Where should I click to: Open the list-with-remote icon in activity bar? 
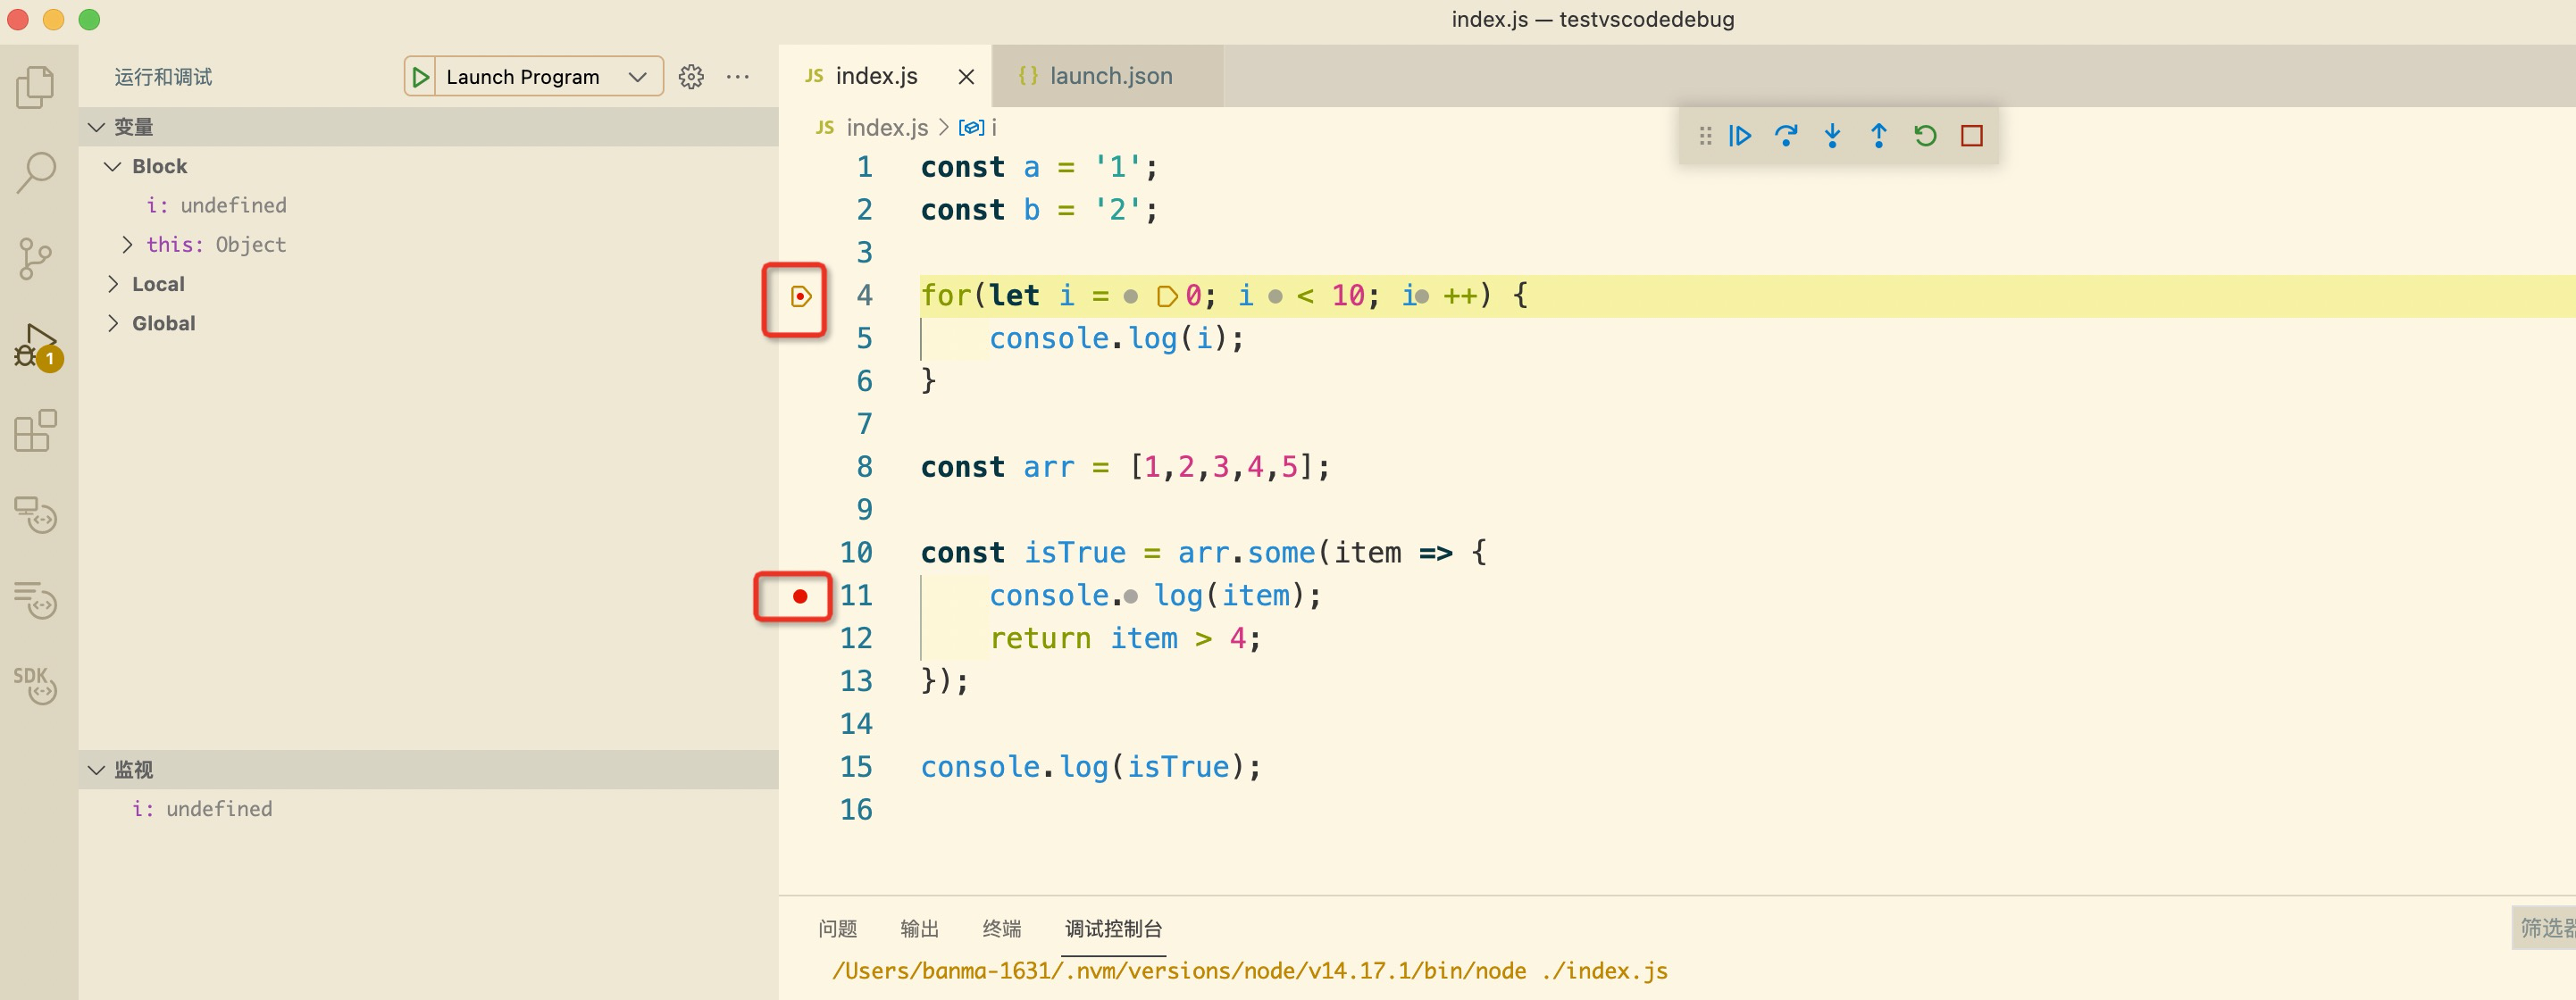click(36, 600)
